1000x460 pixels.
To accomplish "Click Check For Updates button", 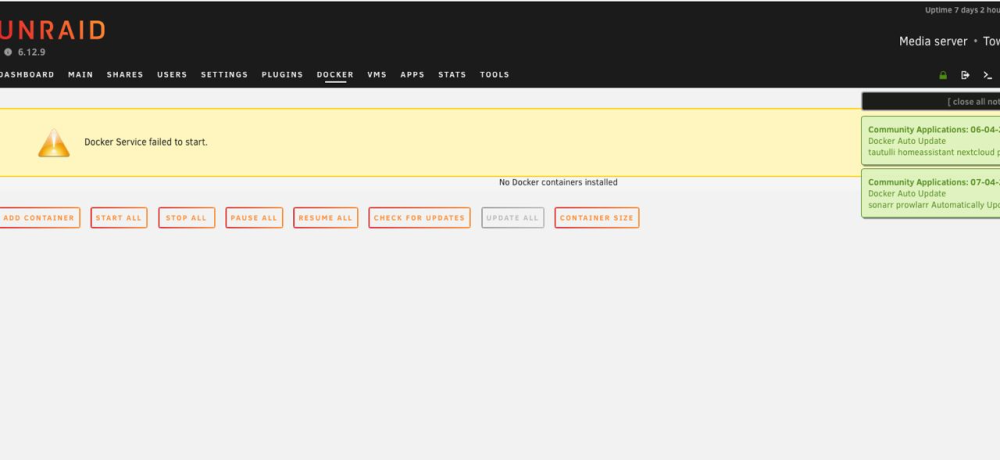I will [419, 218].
